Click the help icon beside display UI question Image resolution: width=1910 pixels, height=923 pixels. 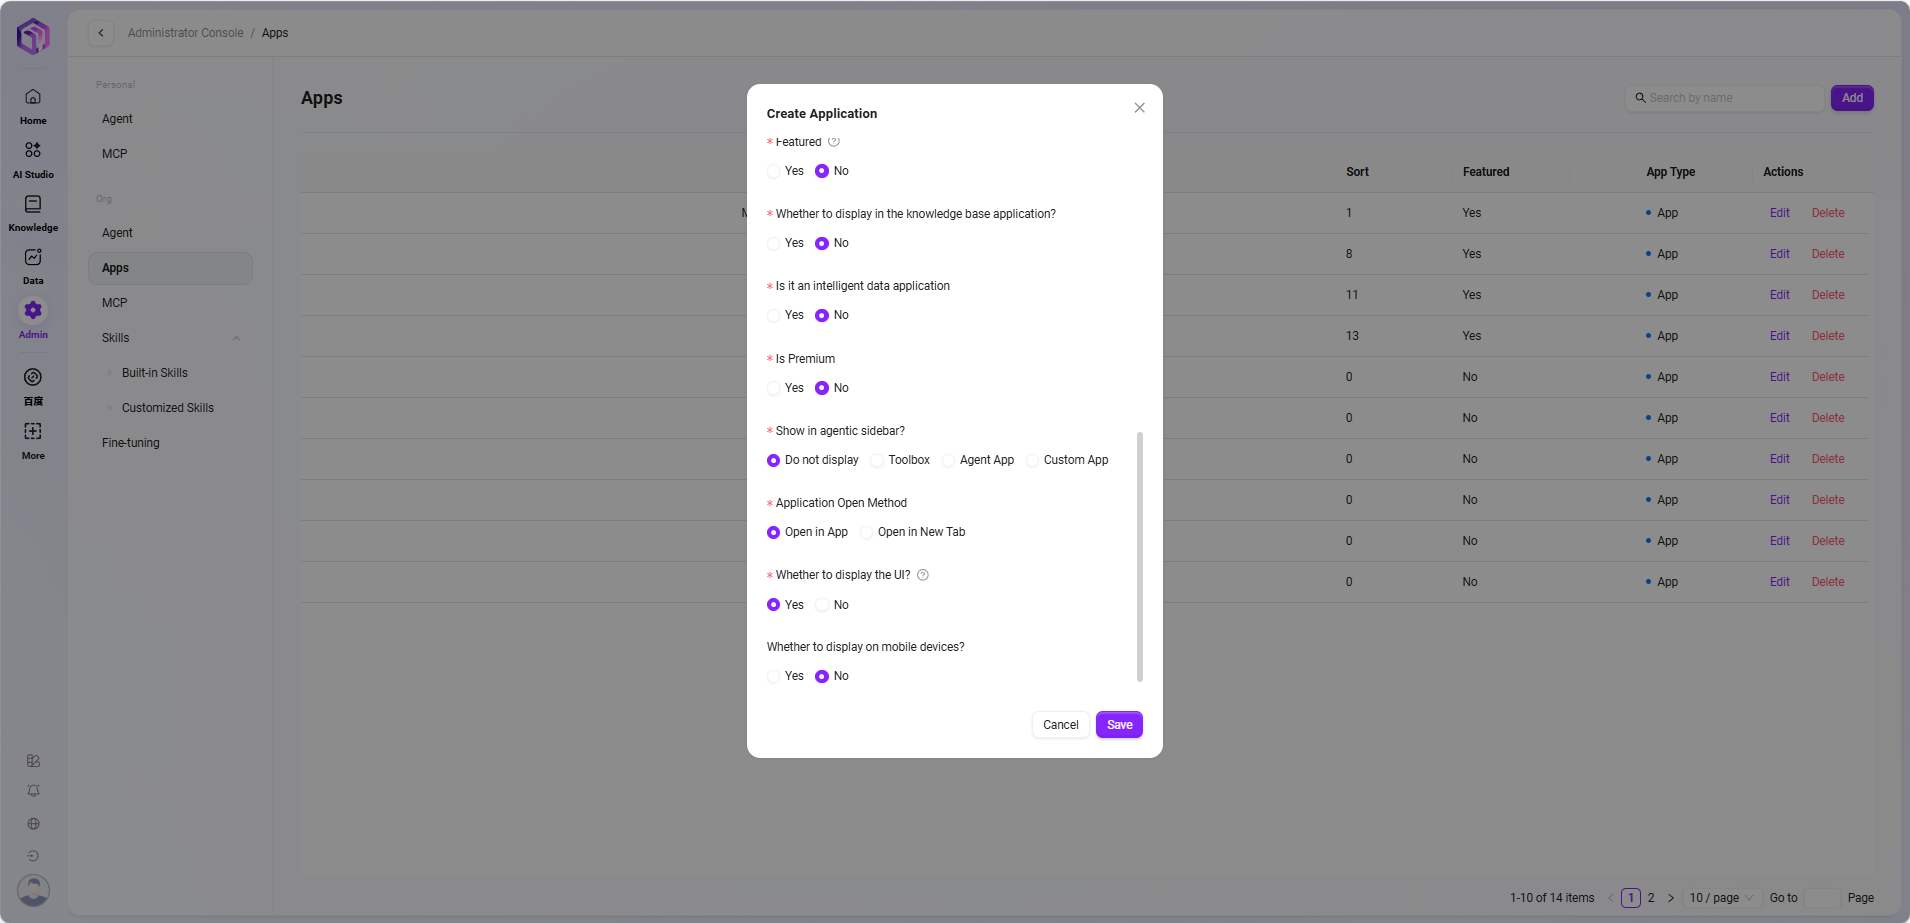click(x=923, y=575)
